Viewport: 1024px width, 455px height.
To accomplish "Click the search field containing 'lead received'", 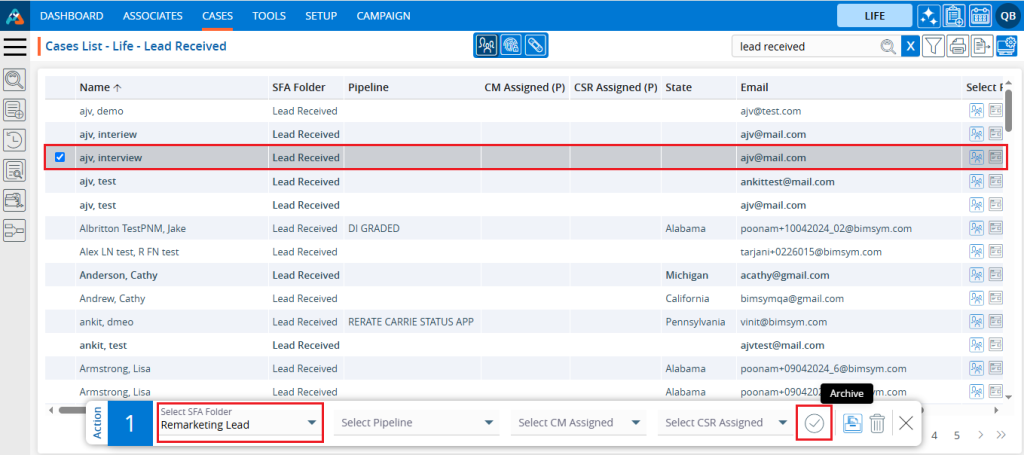I will click(805, 46).
